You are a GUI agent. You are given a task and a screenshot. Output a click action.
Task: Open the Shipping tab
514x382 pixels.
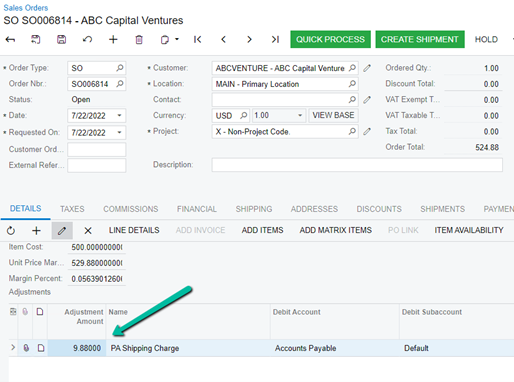click(x=254, y=209)
